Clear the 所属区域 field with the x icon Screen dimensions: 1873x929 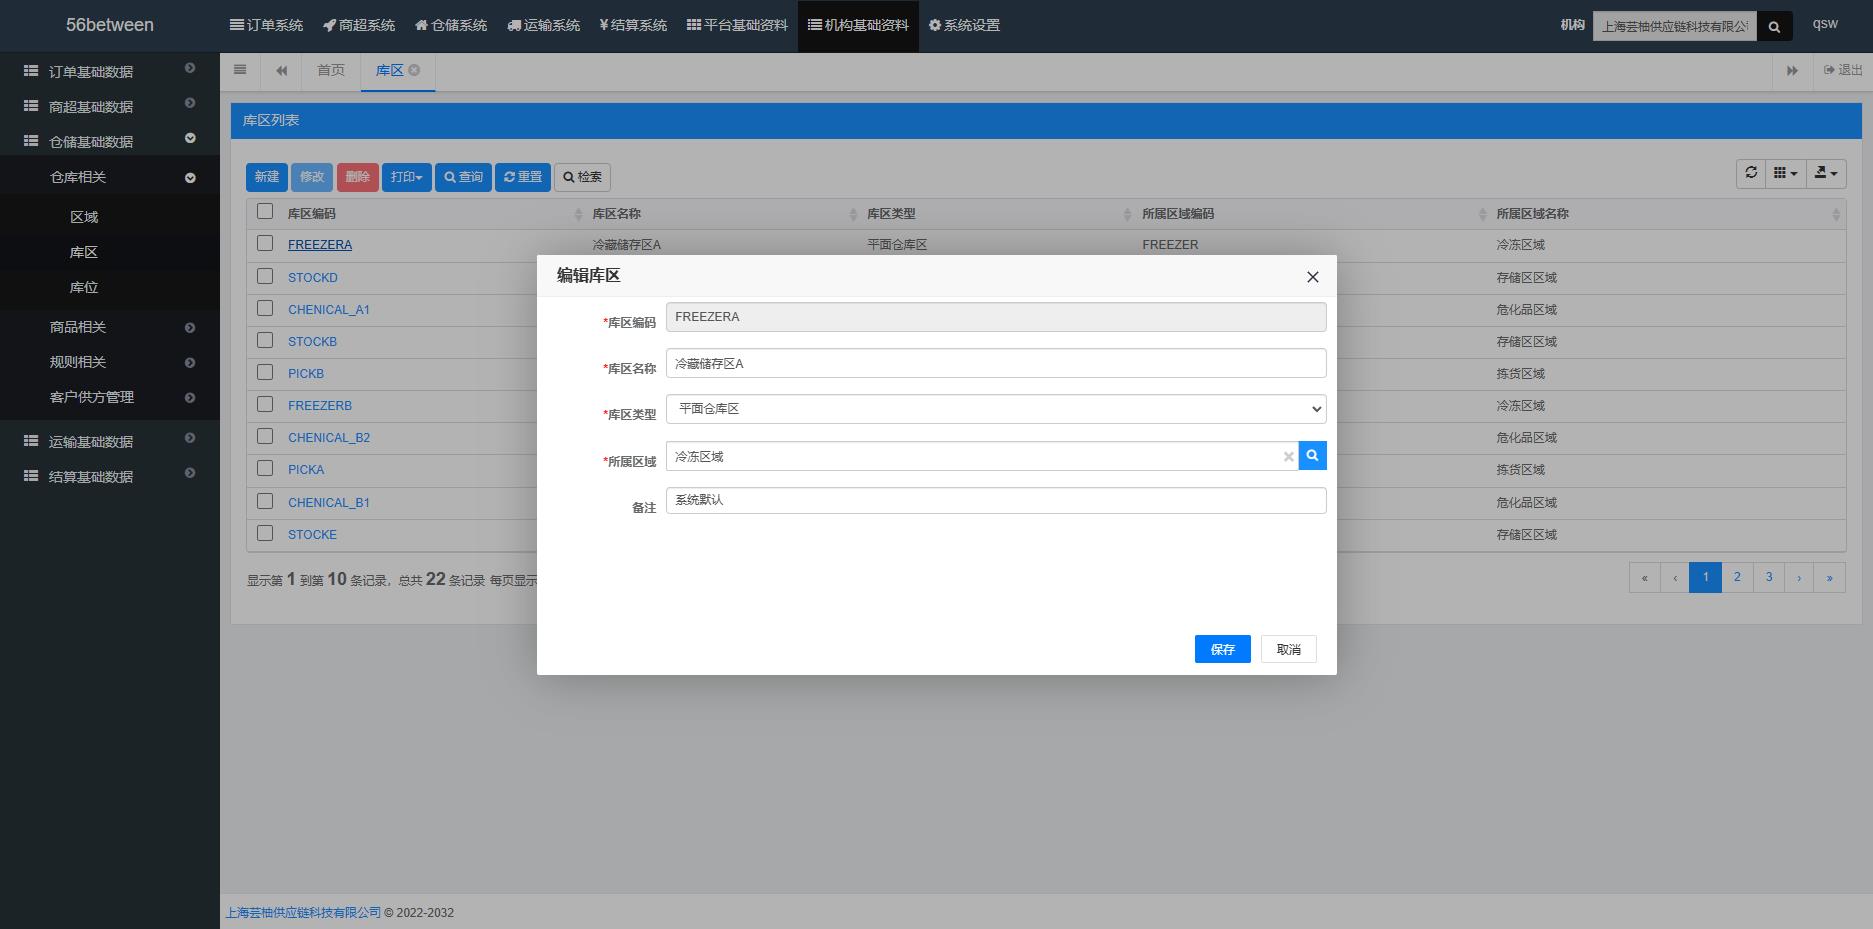(x=1288, y=456)
